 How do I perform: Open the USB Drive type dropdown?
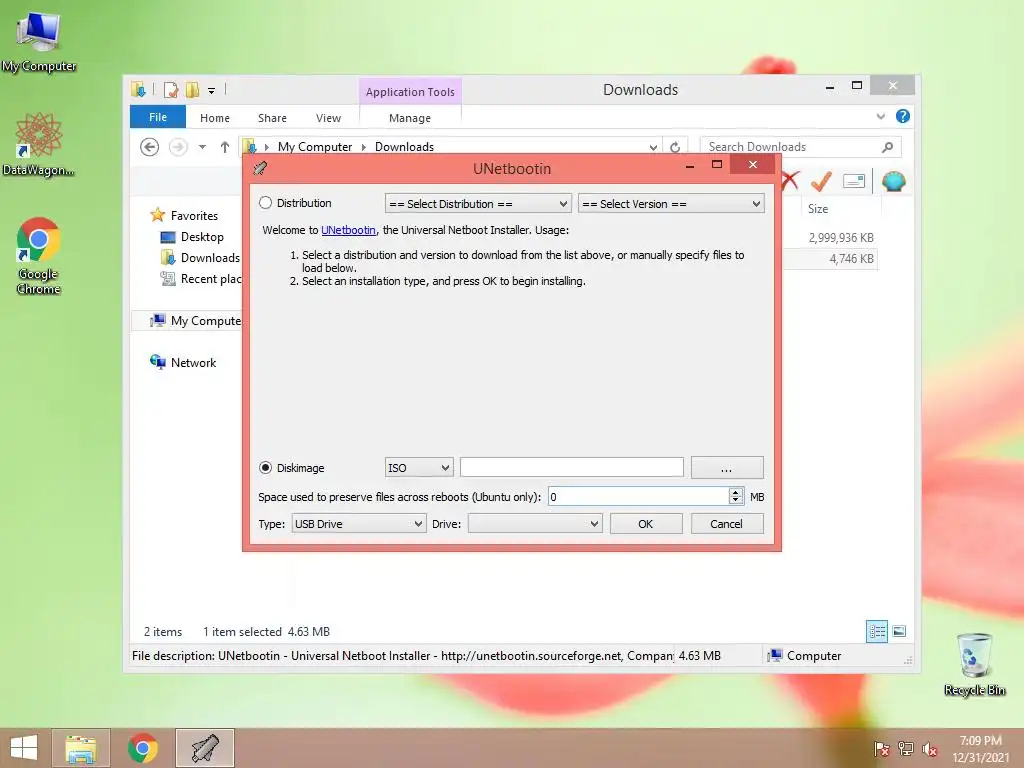[x=359, y=524]
